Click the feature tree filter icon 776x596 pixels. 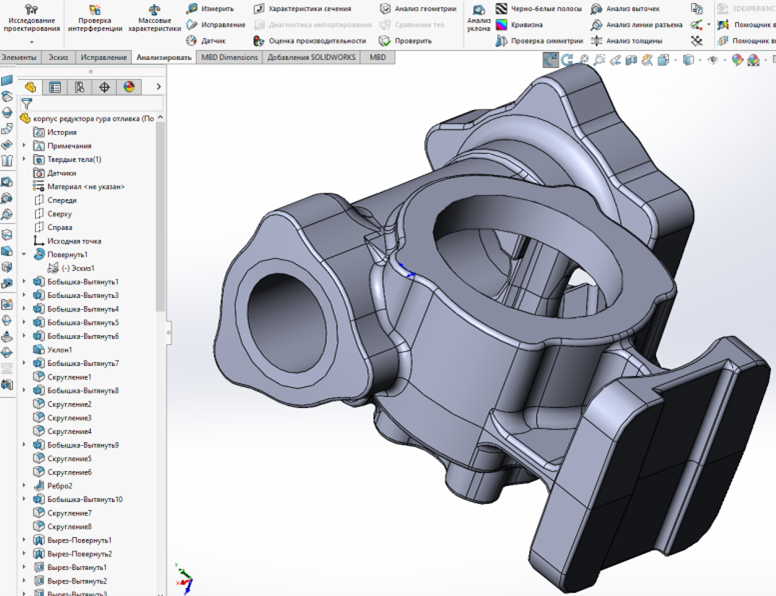(x=27, y=103)
